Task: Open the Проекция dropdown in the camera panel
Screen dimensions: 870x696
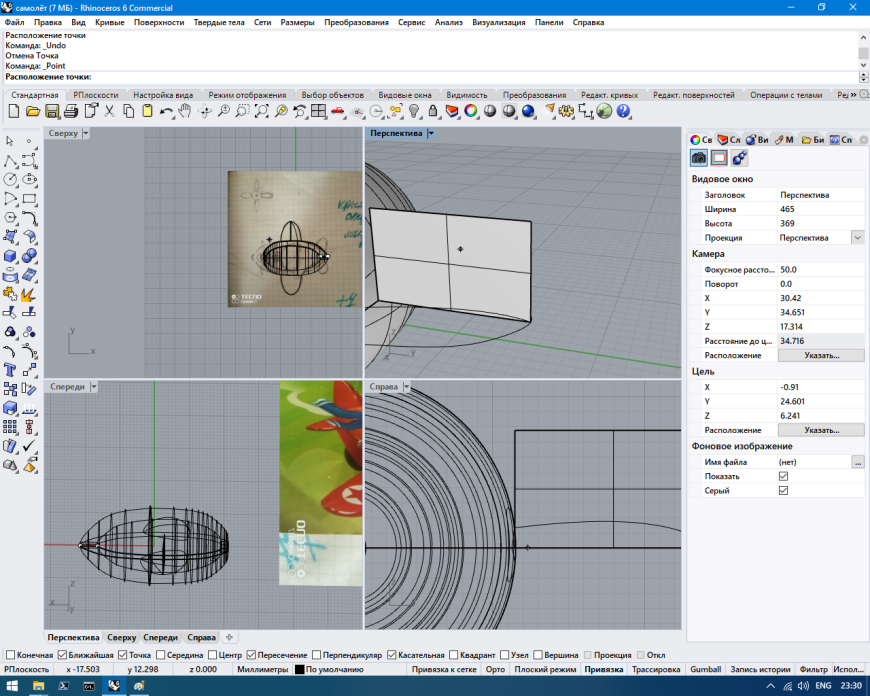Action: tap(857, 237)
